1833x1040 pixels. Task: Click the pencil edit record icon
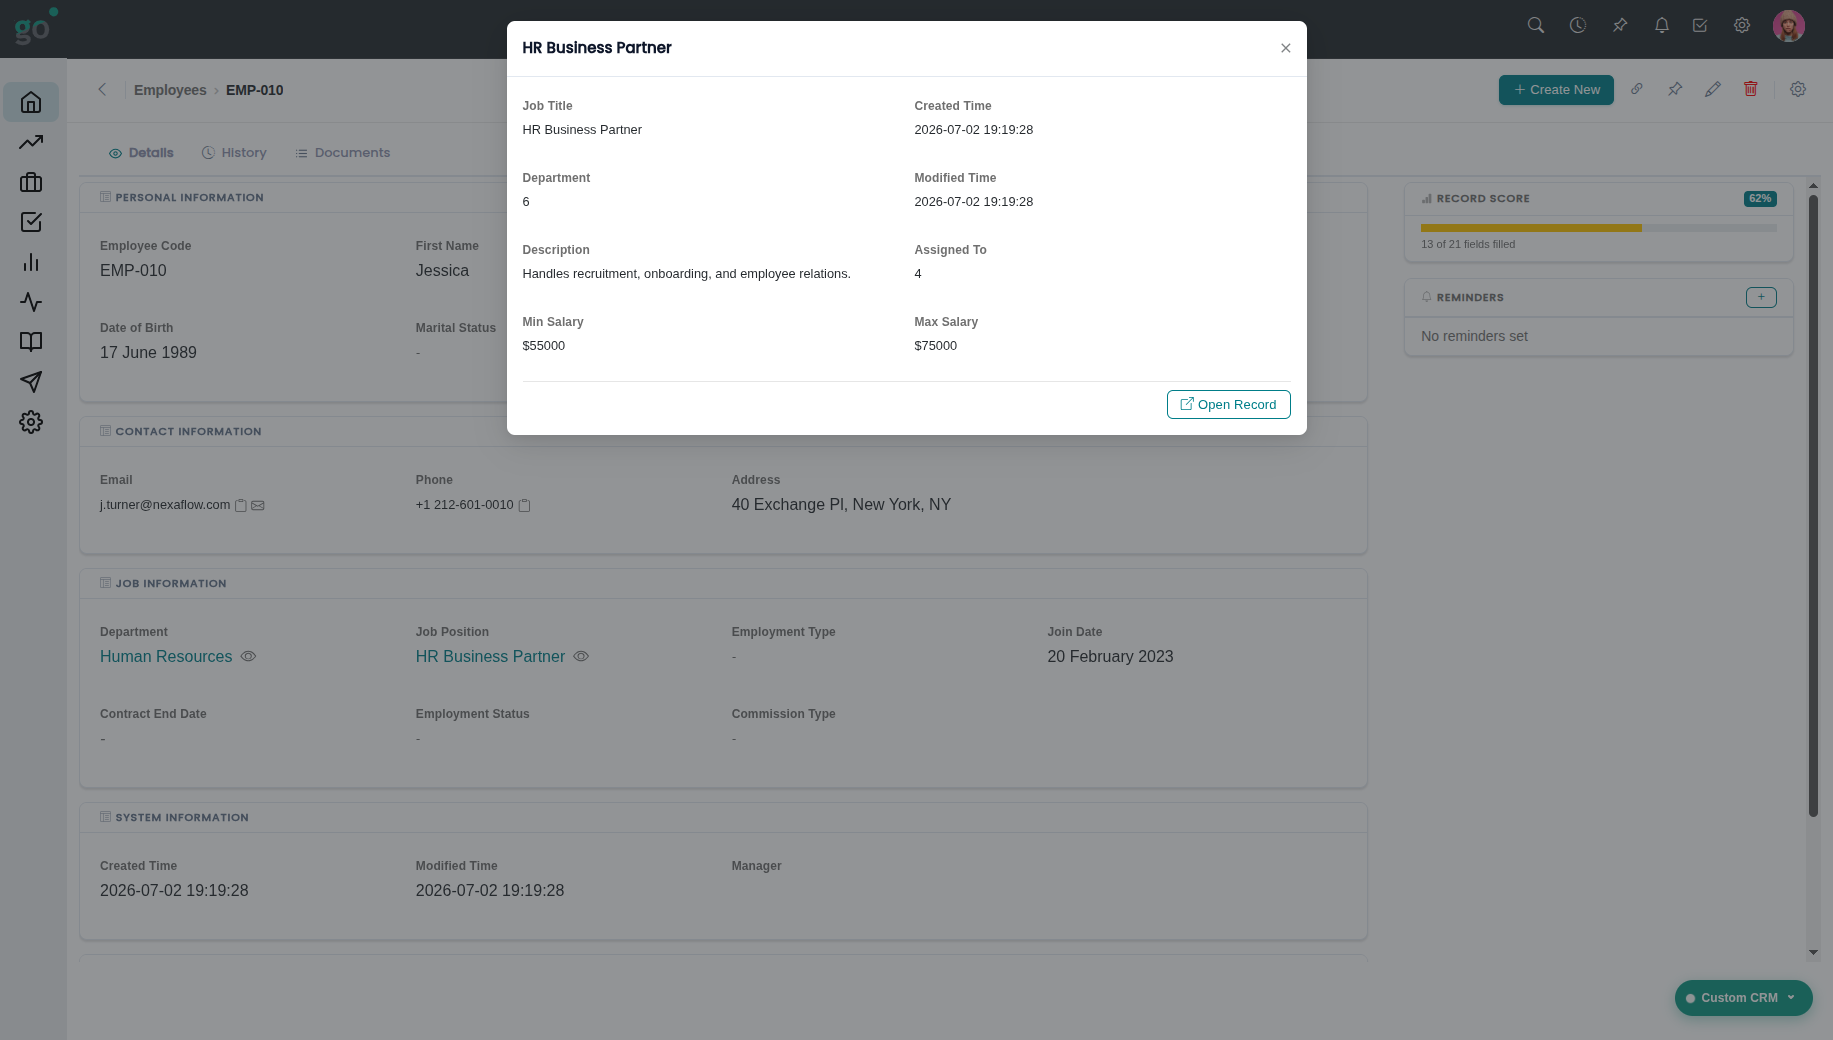click(x=1713, y=89)
